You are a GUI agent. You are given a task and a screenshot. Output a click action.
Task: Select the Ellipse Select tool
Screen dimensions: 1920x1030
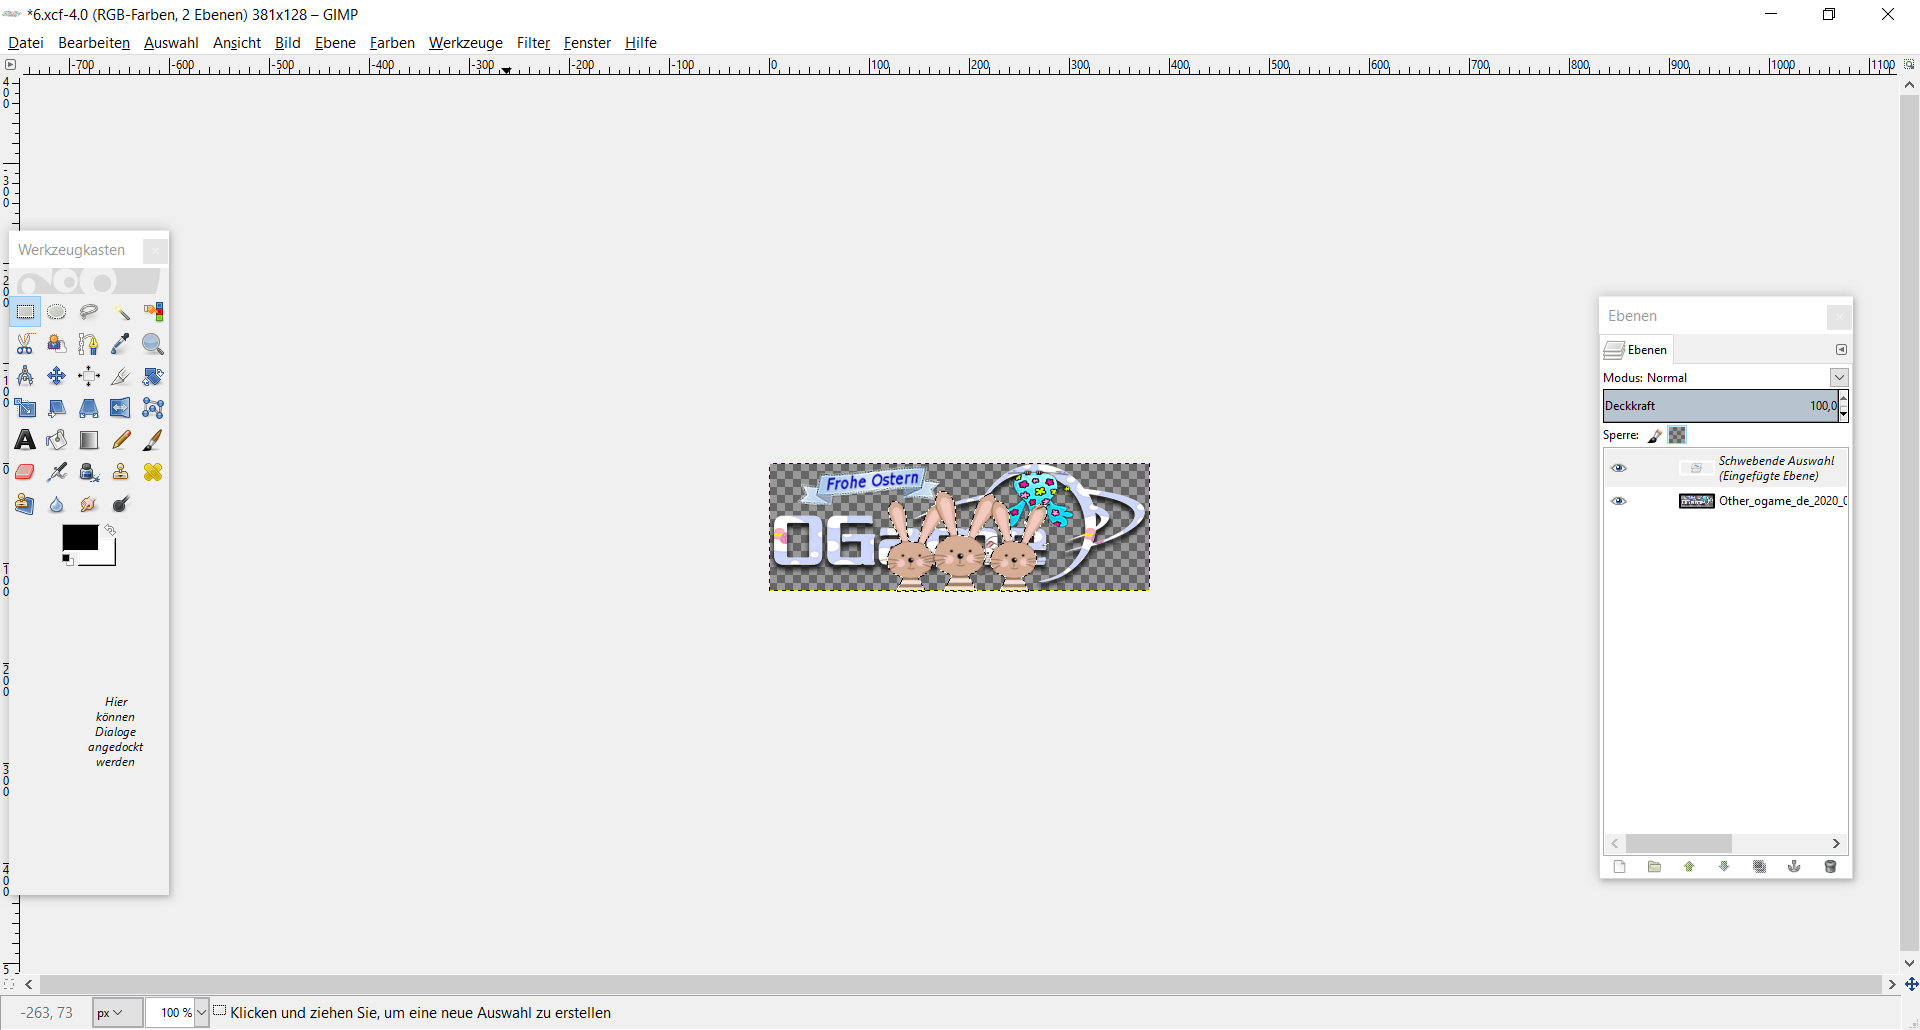click(57, 312)
